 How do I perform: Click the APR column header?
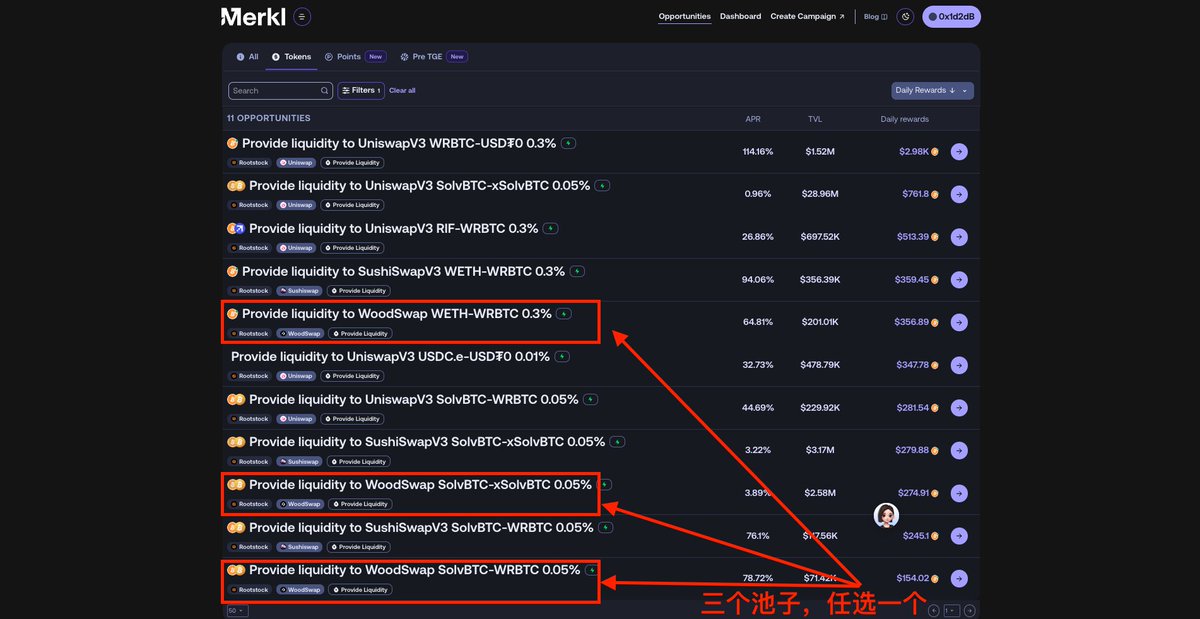753,119
